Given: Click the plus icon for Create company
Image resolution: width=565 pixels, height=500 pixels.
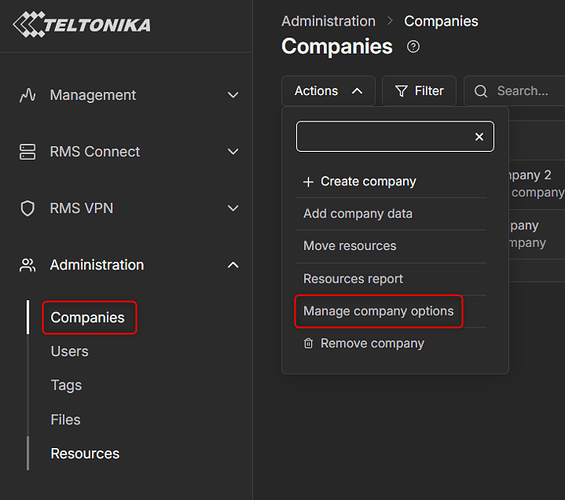Looking at the screenshot, I should coord(308,182).
